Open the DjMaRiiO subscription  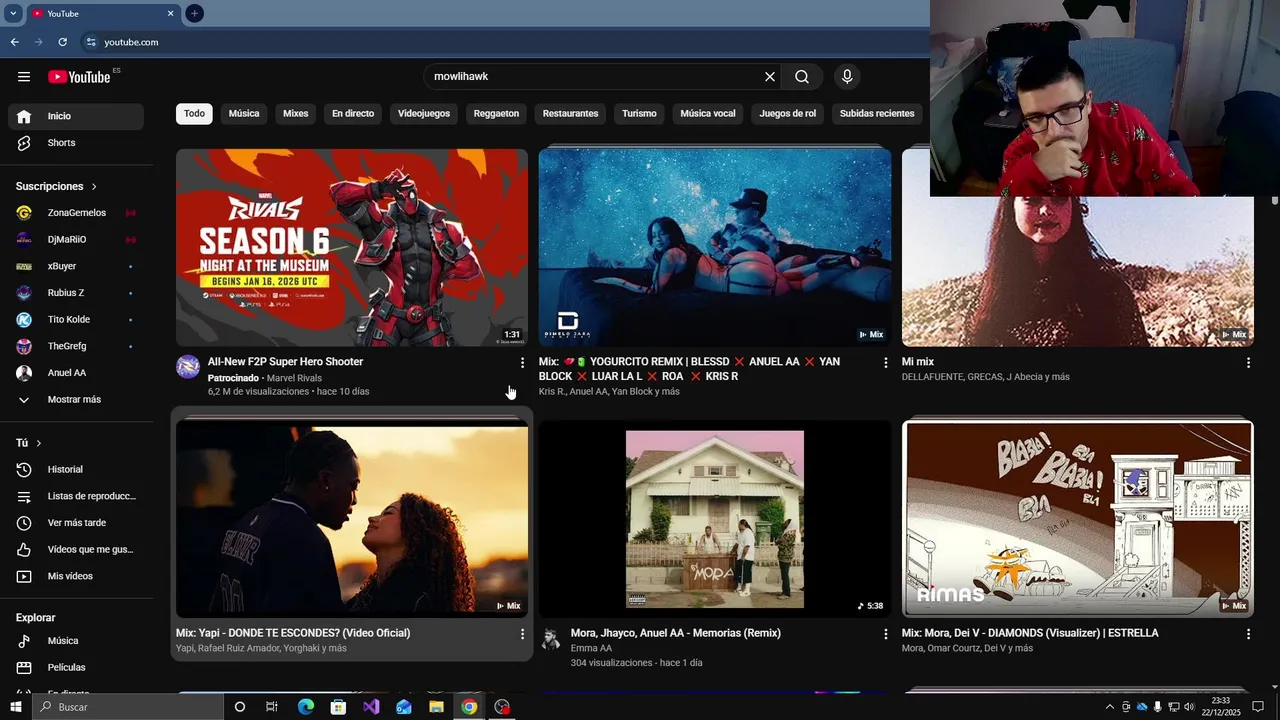76,240
